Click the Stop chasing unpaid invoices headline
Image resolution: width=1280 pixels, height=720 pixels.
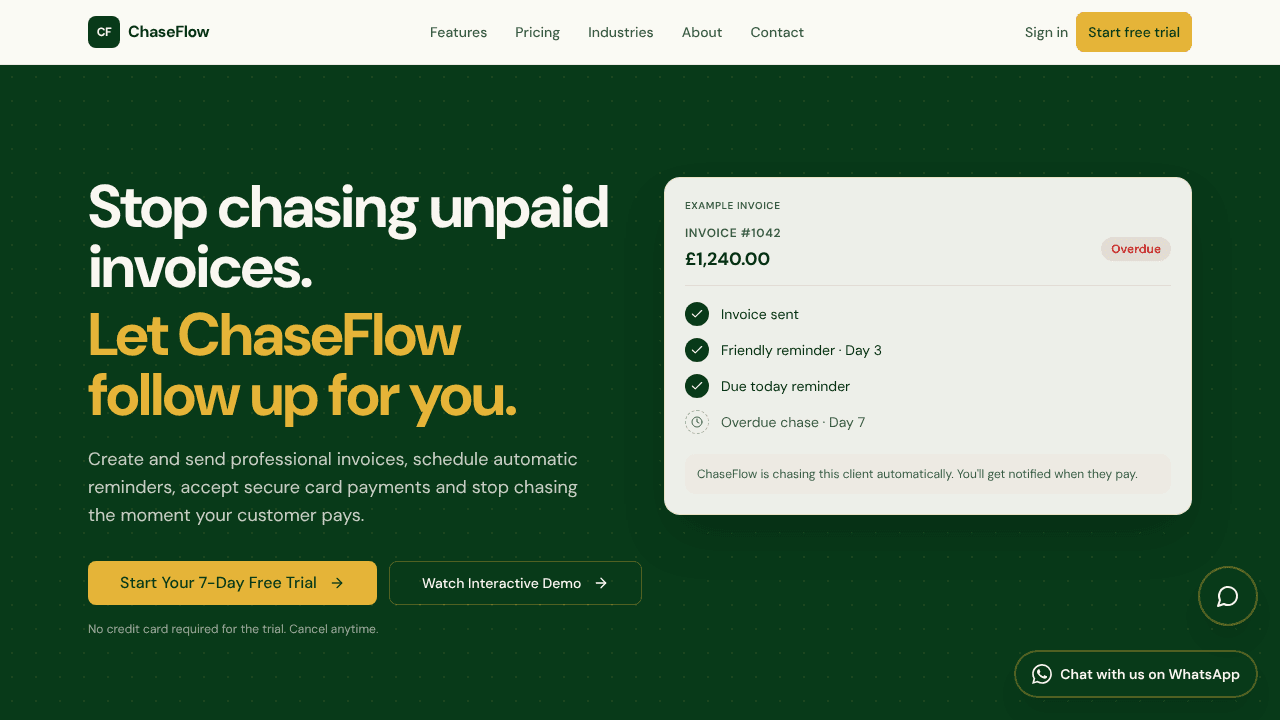(x=348, y=238)
